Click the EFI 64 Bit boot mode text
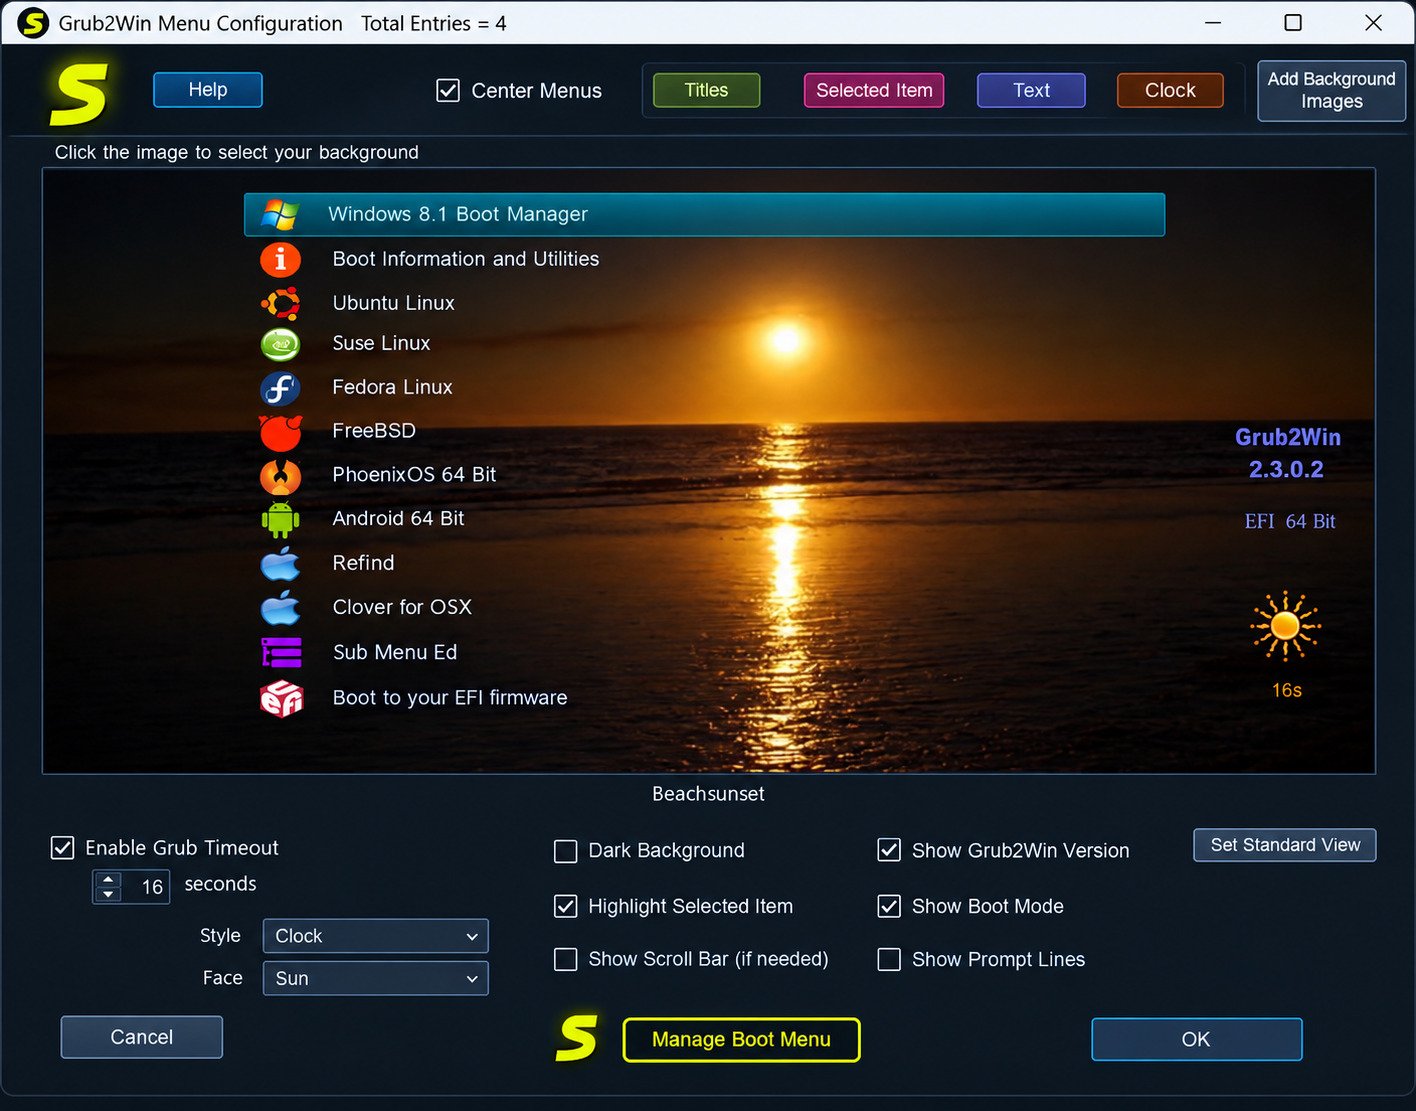Image resolution: width=1416 pixels, height=1111 pixels. click(x=1290, y=521)
